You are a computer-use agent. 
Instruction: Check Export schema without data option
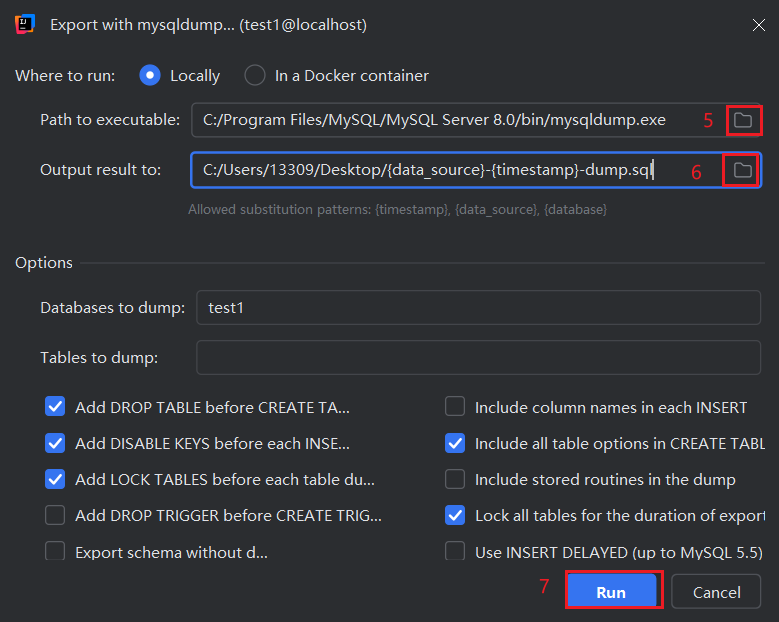tap(55, 551)
